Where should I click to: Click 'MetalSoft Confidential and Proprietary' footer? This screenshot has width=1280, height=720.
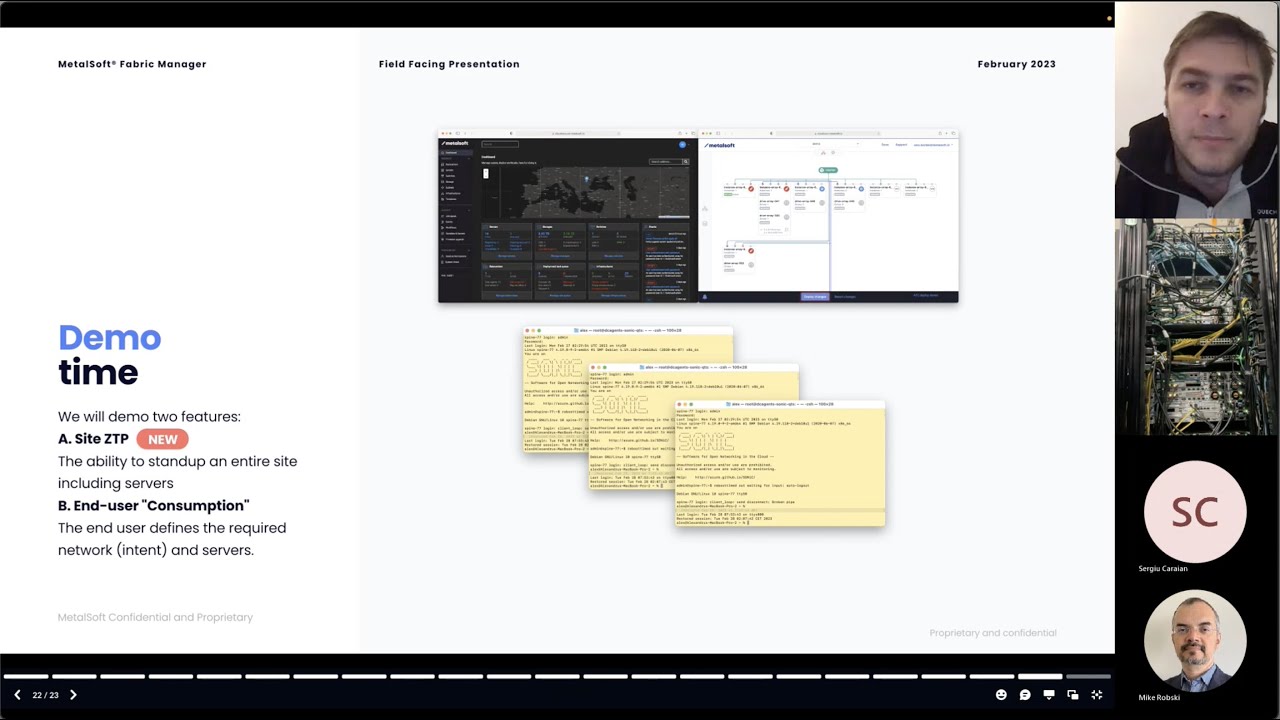click(155, 617)
